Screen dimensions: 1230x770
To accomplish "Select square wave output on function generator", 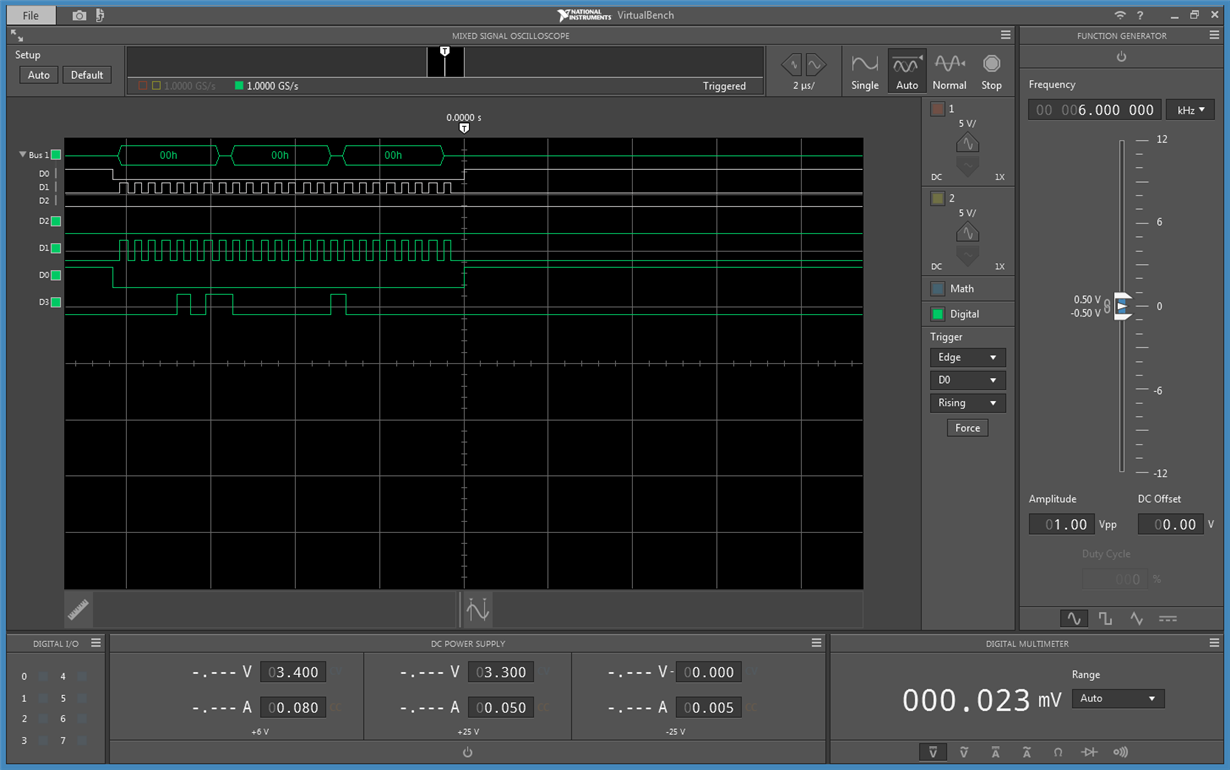I will [x=1105, y=619].
